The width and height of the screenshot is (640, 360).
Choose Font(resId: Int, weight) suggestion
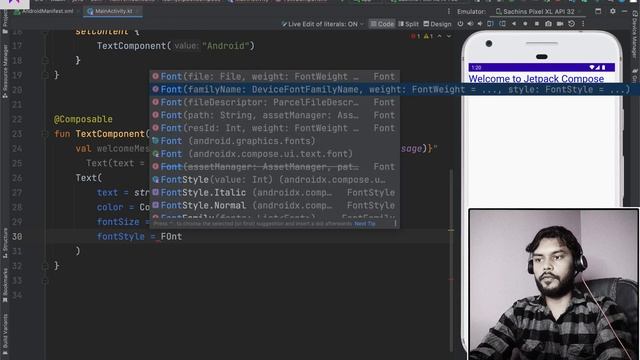[x=274, y=128]
